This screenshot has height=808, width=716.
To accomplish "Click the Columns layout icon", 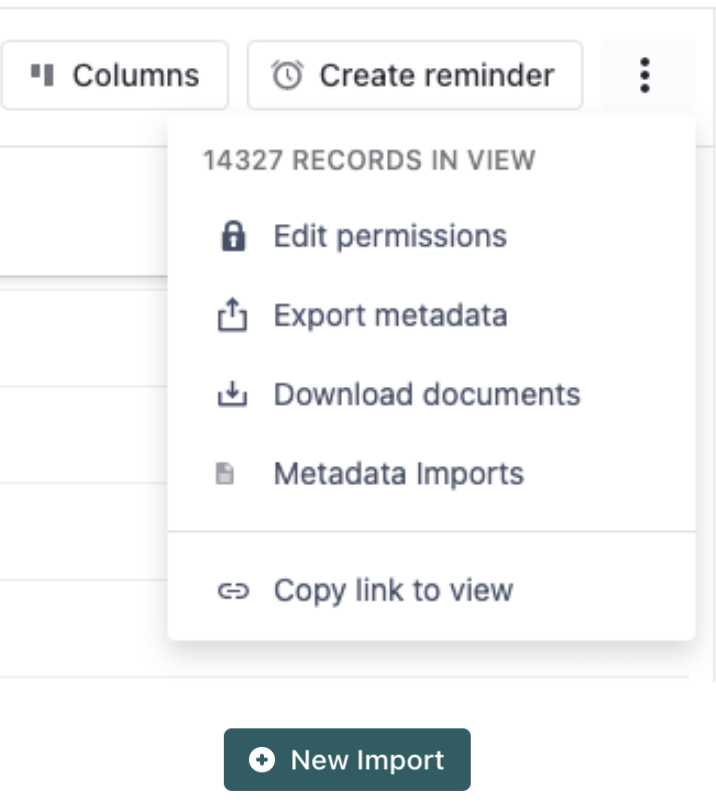I will tap(41, 74).
